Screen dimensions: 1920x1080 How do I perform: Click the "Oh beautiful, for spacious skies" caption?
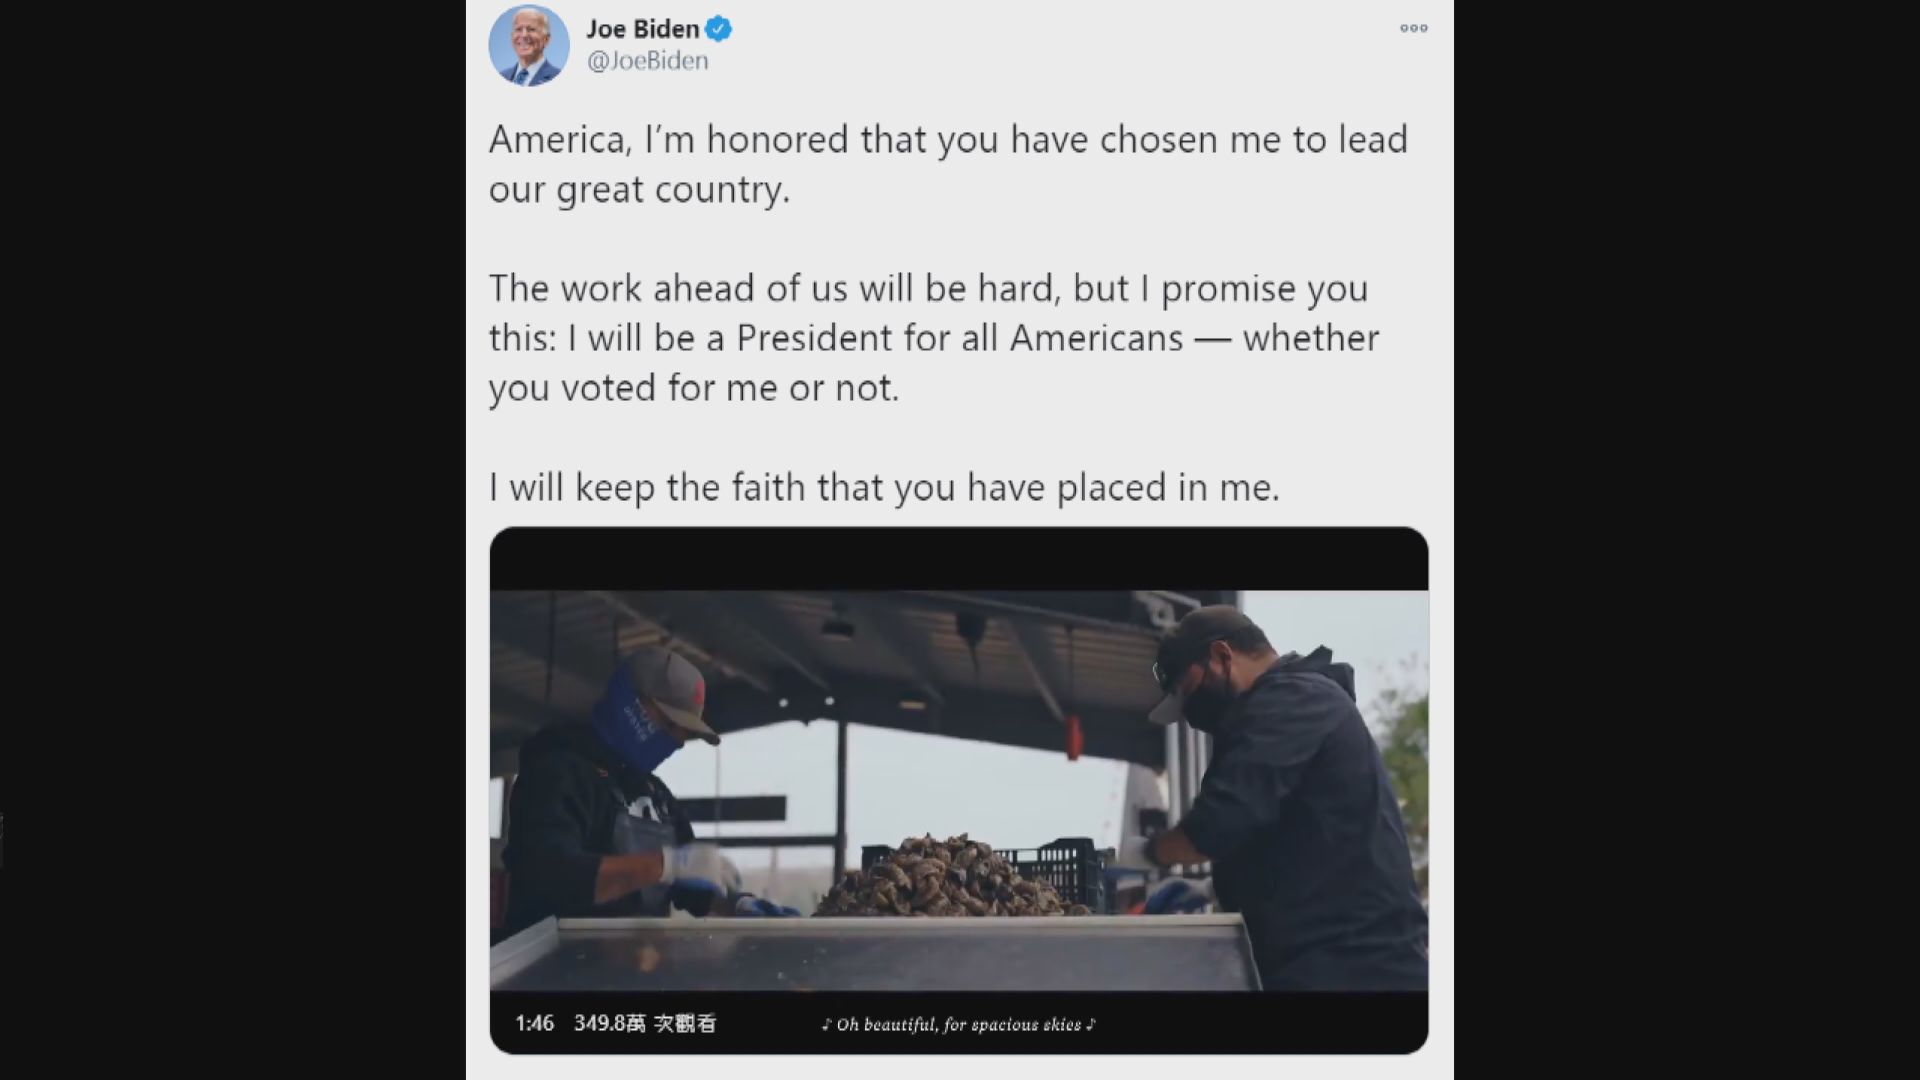(x=958, y=1024)
